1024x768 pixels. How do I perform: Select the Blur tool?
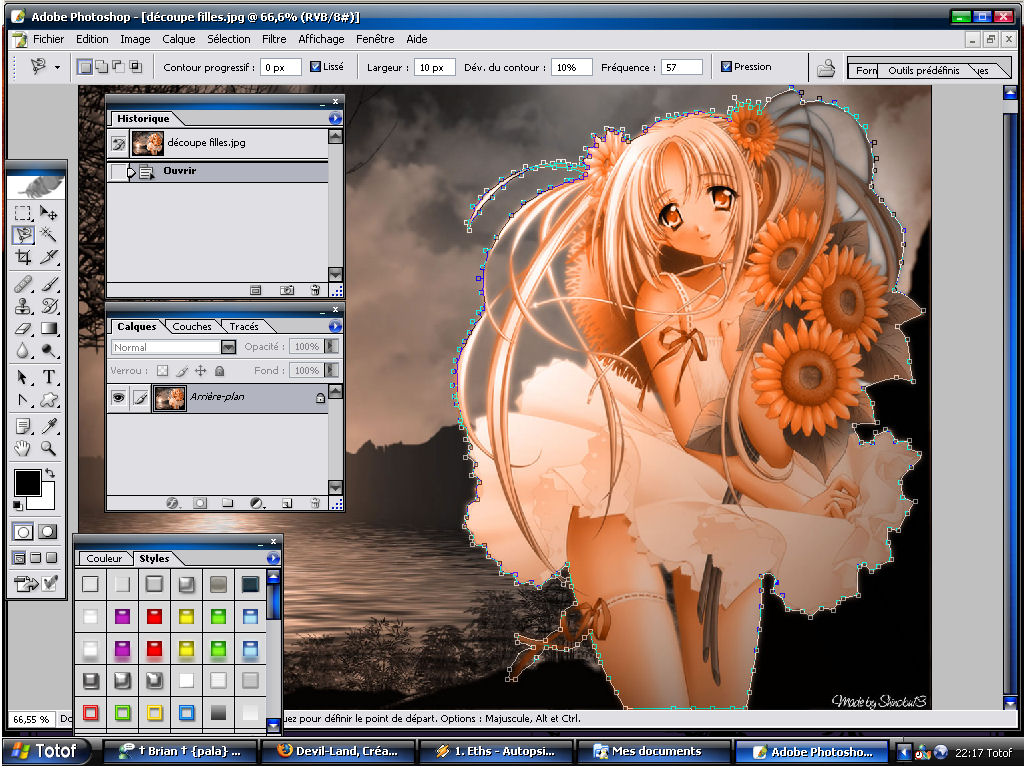pyautogui.click(x=23, y=350)
